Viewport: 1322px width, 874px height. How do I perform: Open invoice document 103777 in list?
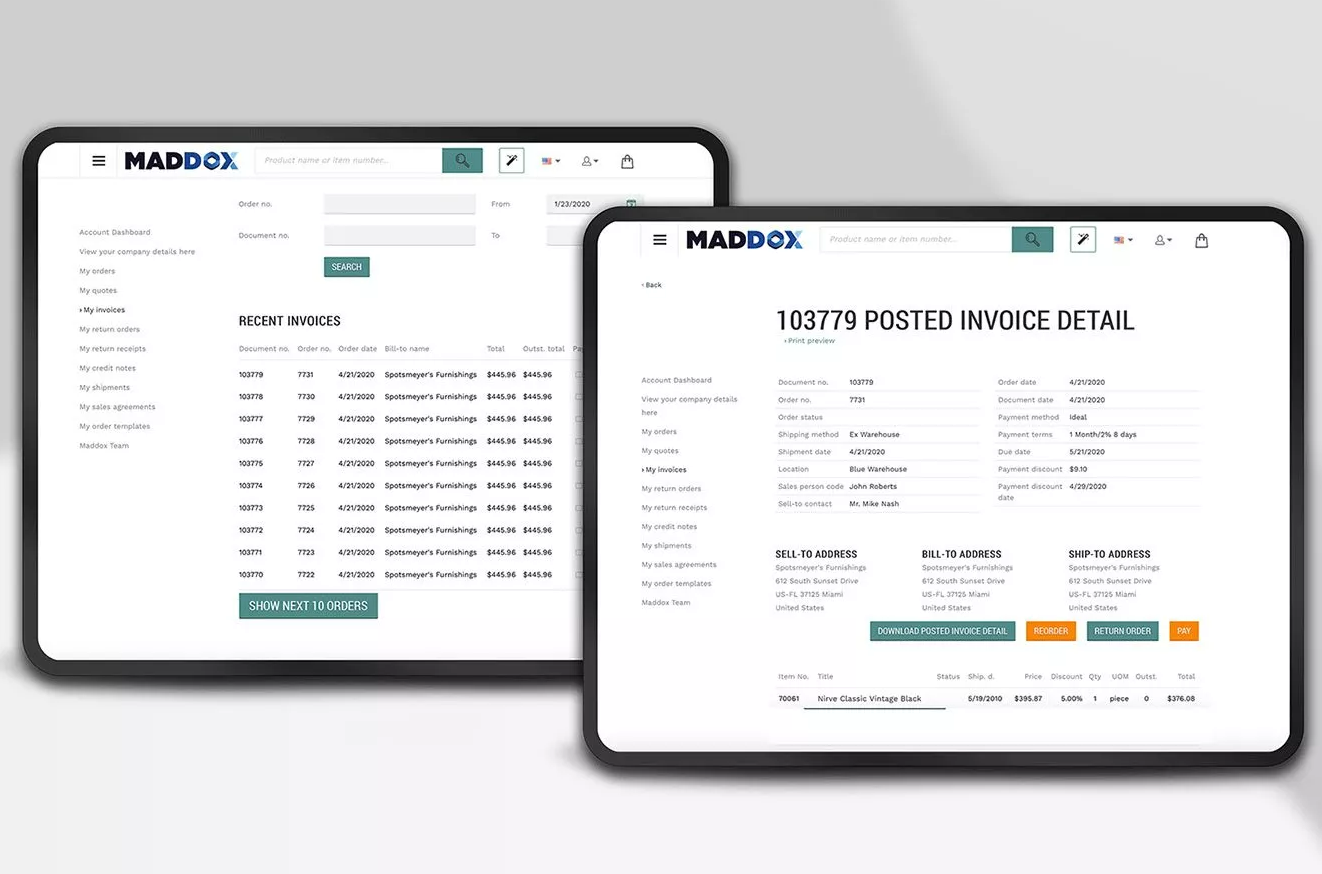click(251, 419)
